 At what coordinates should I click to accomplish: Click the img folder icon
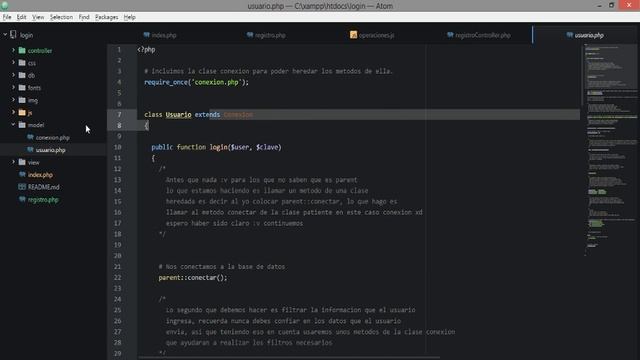22,100
